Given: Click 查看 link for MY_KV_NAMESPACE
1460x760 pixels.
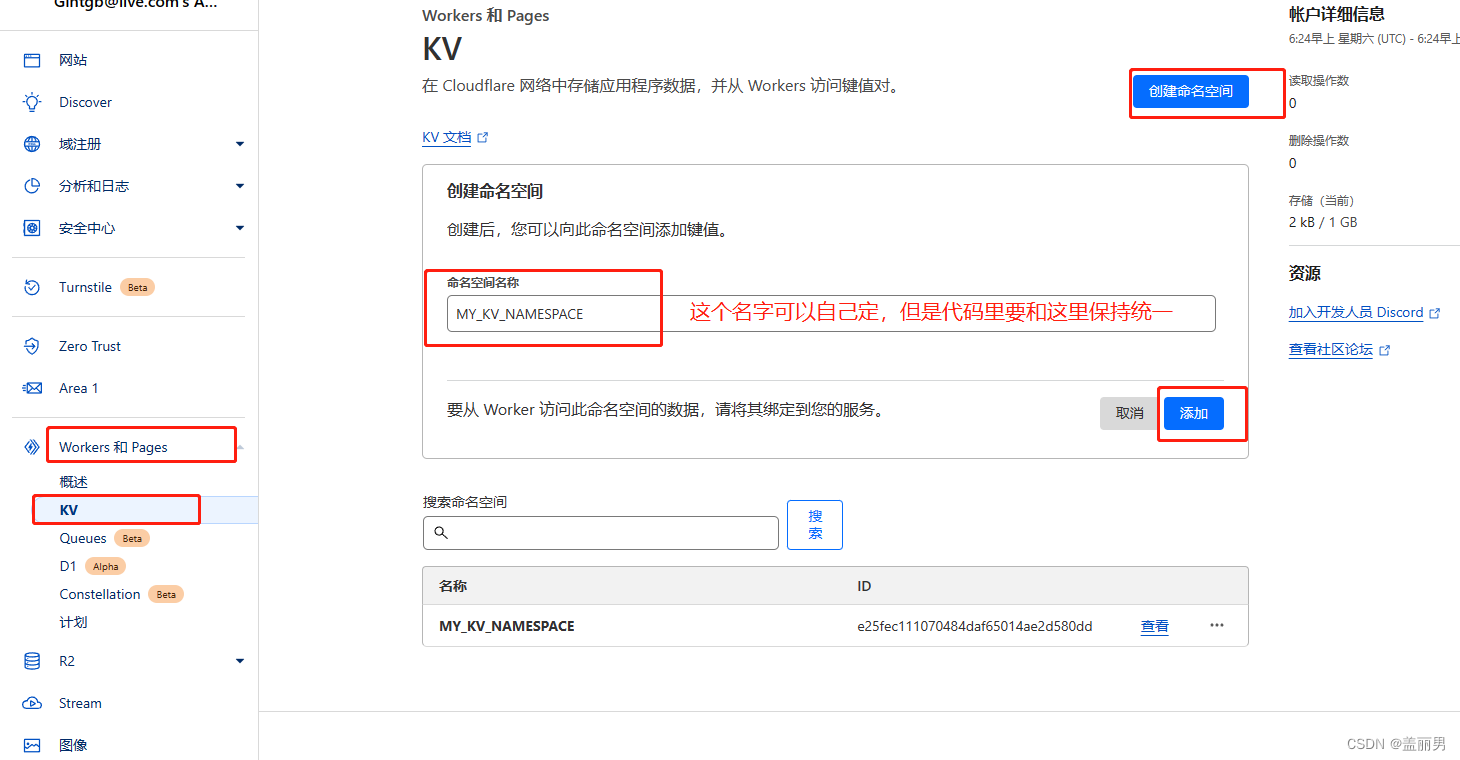Looking at the screenshot, I should tap(1155, 626).
